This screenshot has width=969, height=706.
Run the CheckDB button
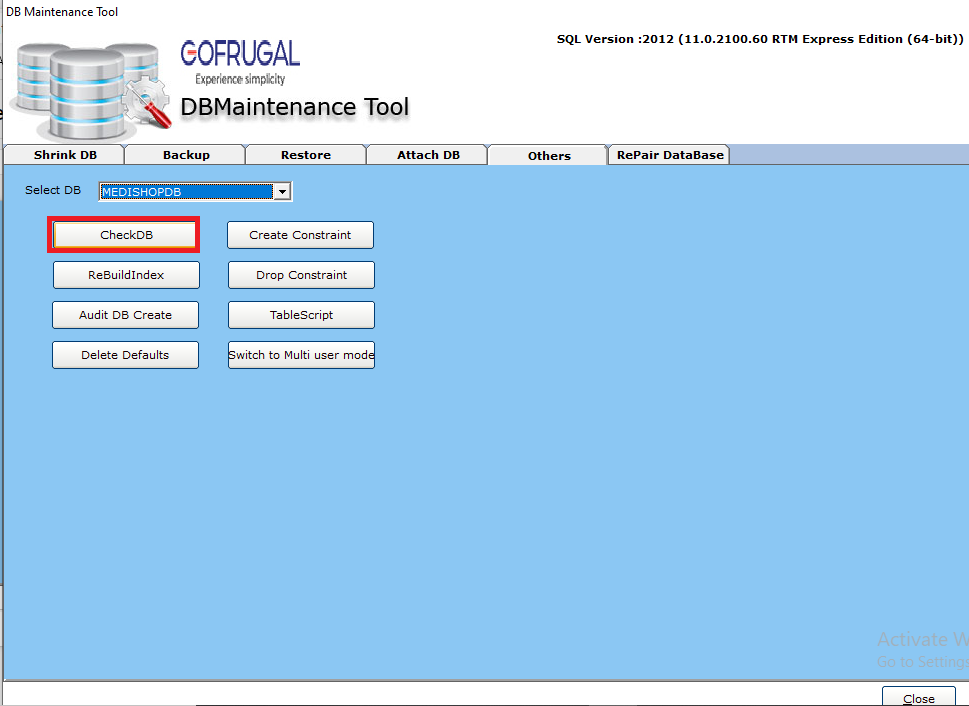coord(126,235)
